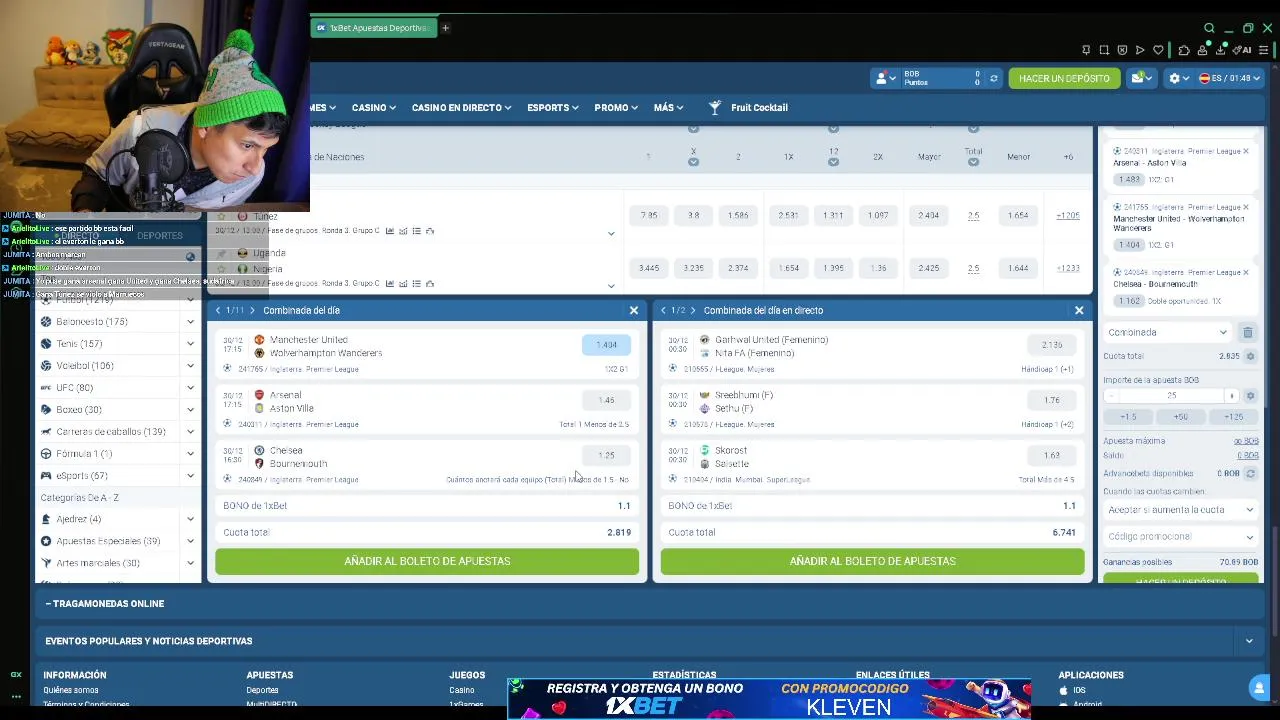Image resolution: width=1280 pixels, height=720 pixels.
Task: Go to previous Combinada del día page
Action: coord(217,310)
